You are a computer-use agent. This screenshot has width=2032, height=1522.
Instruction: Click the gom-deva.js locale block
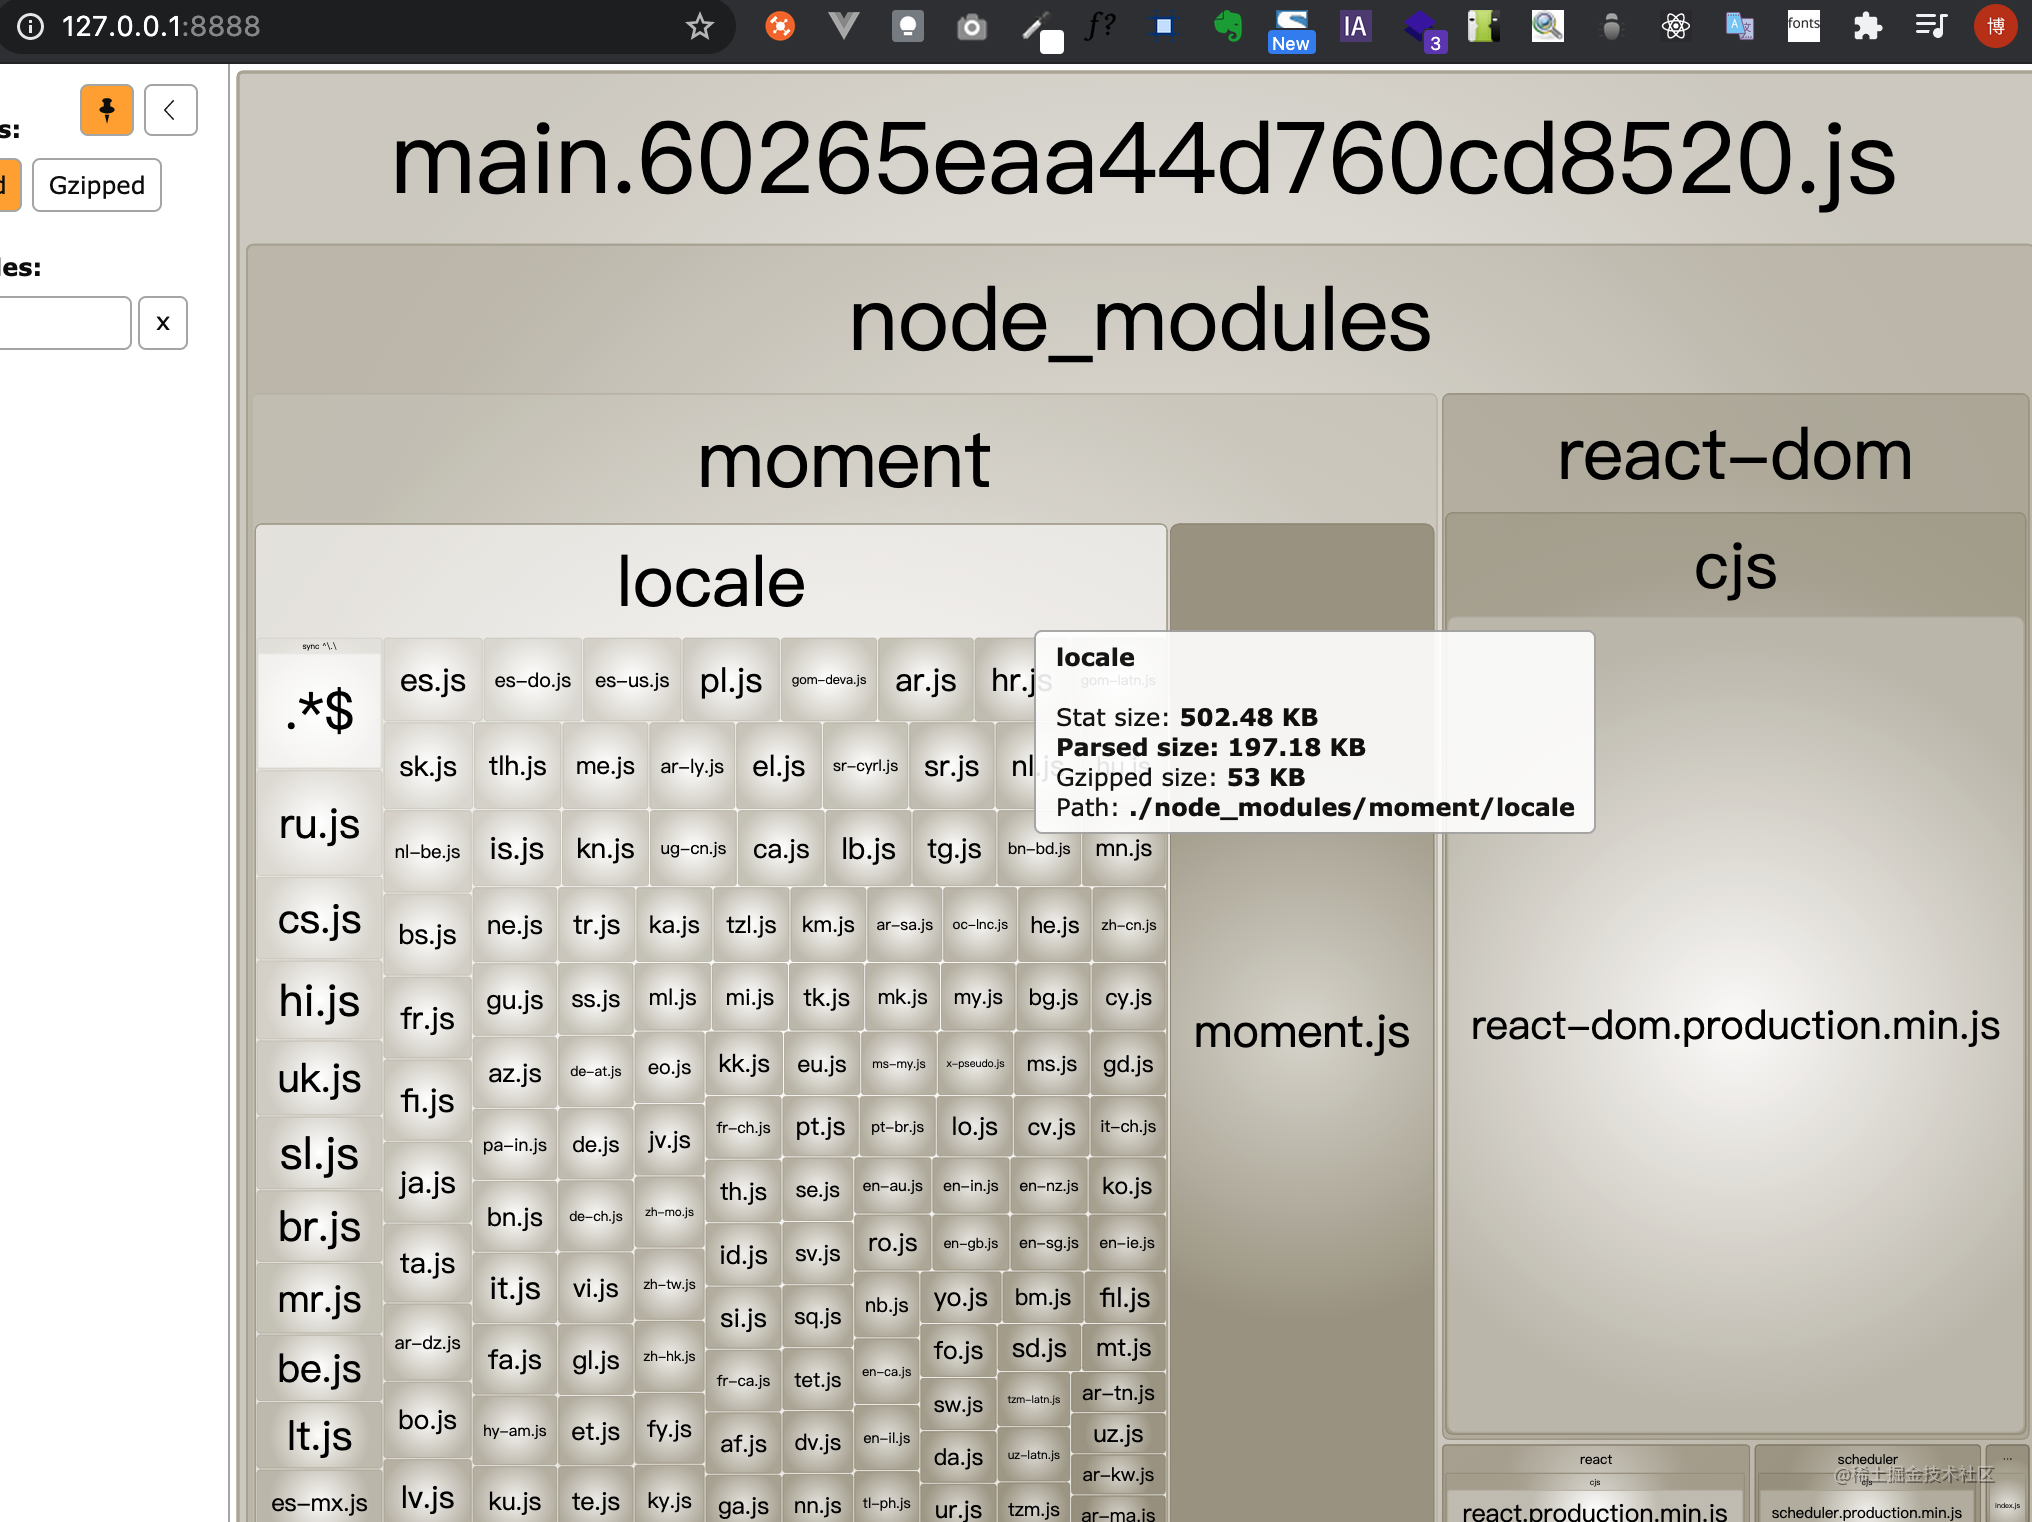coord(829,681)
